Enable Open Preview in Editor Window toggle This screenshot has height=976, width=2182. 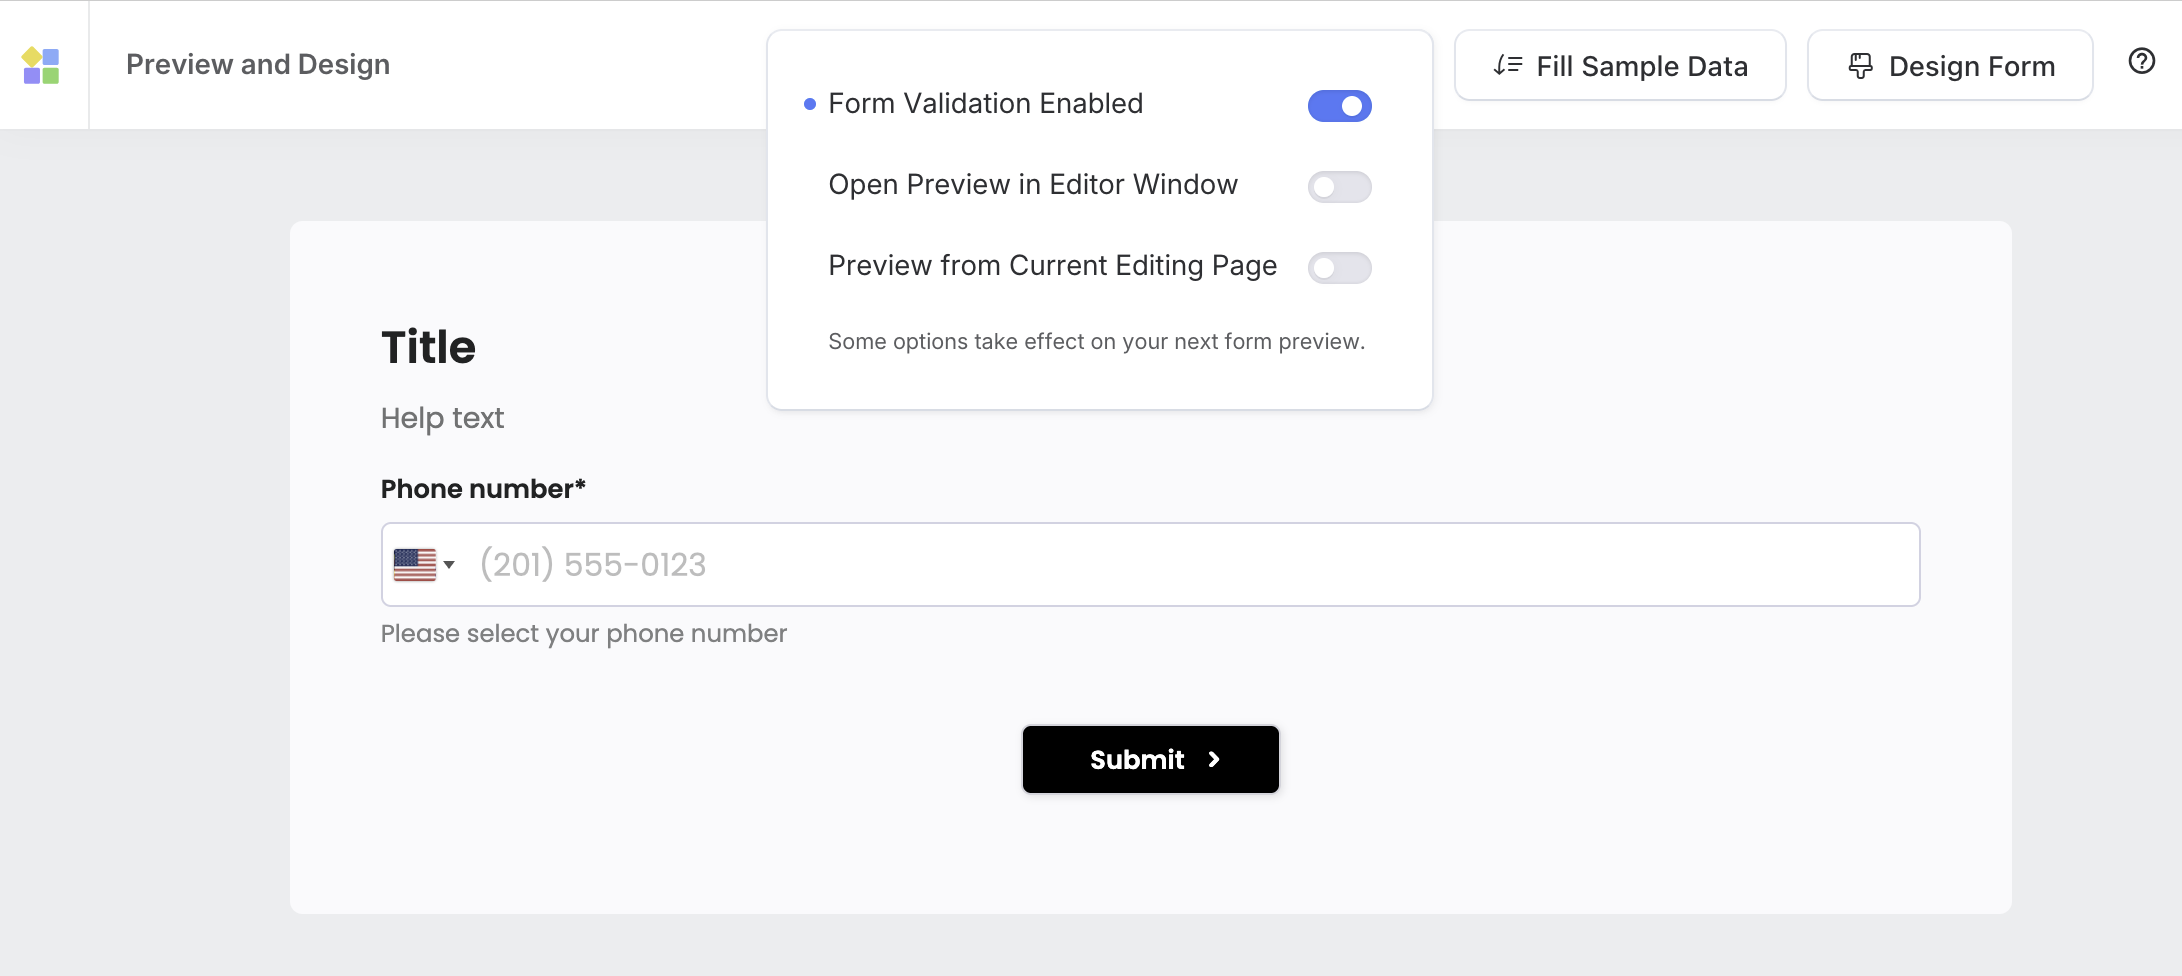[1339, 187]
